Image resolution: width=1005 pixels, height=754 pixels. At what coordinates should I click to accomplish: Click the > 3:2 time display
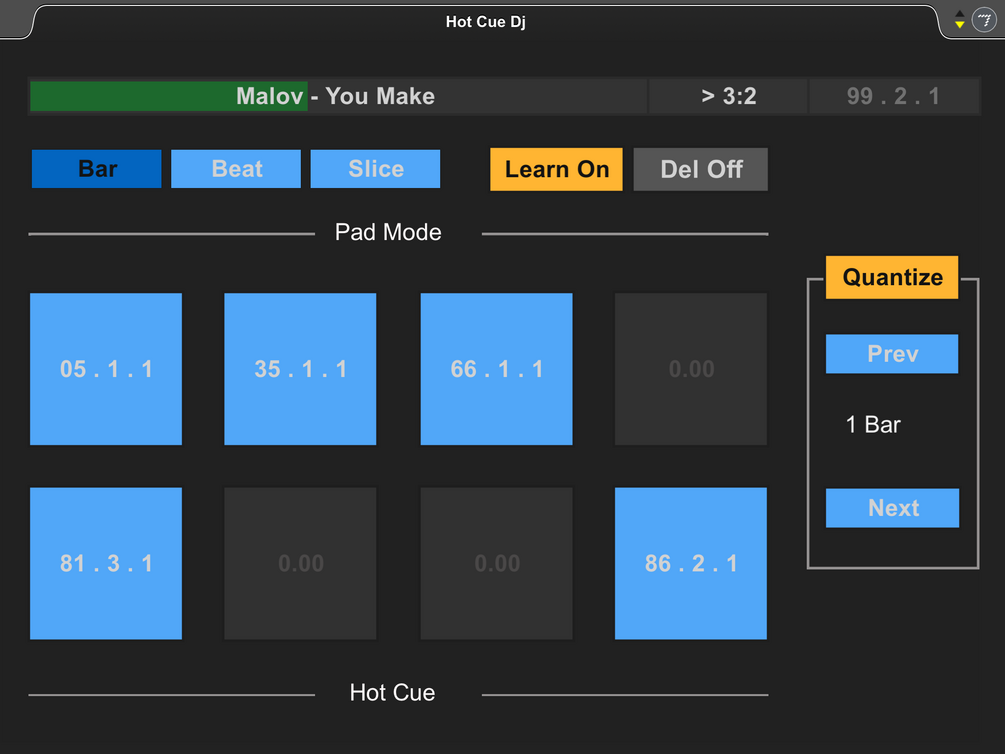click(728, 96)
